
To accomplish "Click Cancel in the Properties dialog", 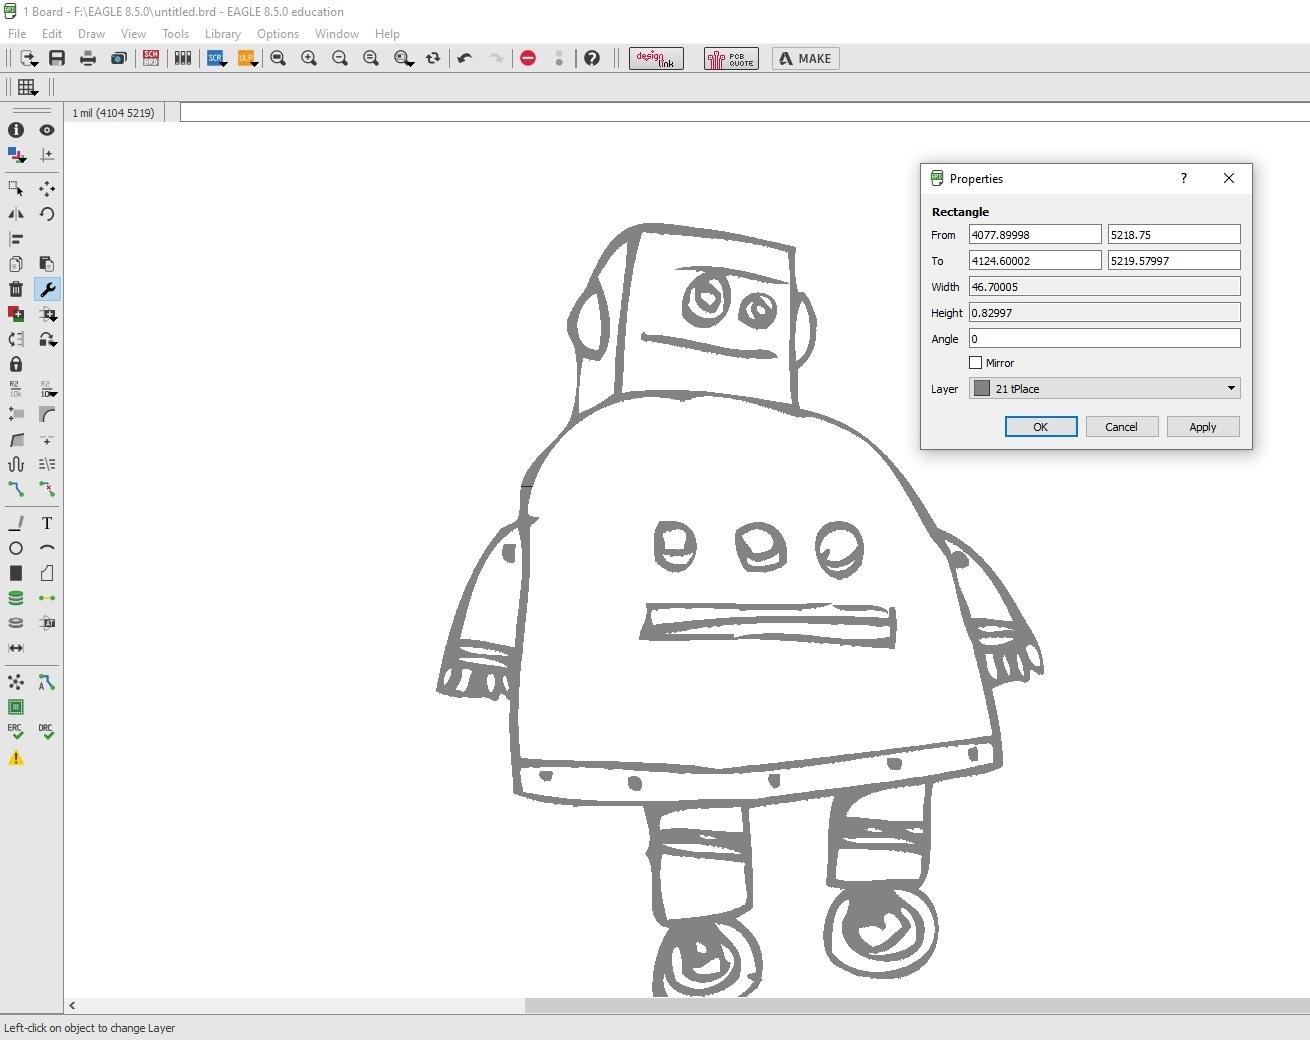I will [x=1121, y=427].
